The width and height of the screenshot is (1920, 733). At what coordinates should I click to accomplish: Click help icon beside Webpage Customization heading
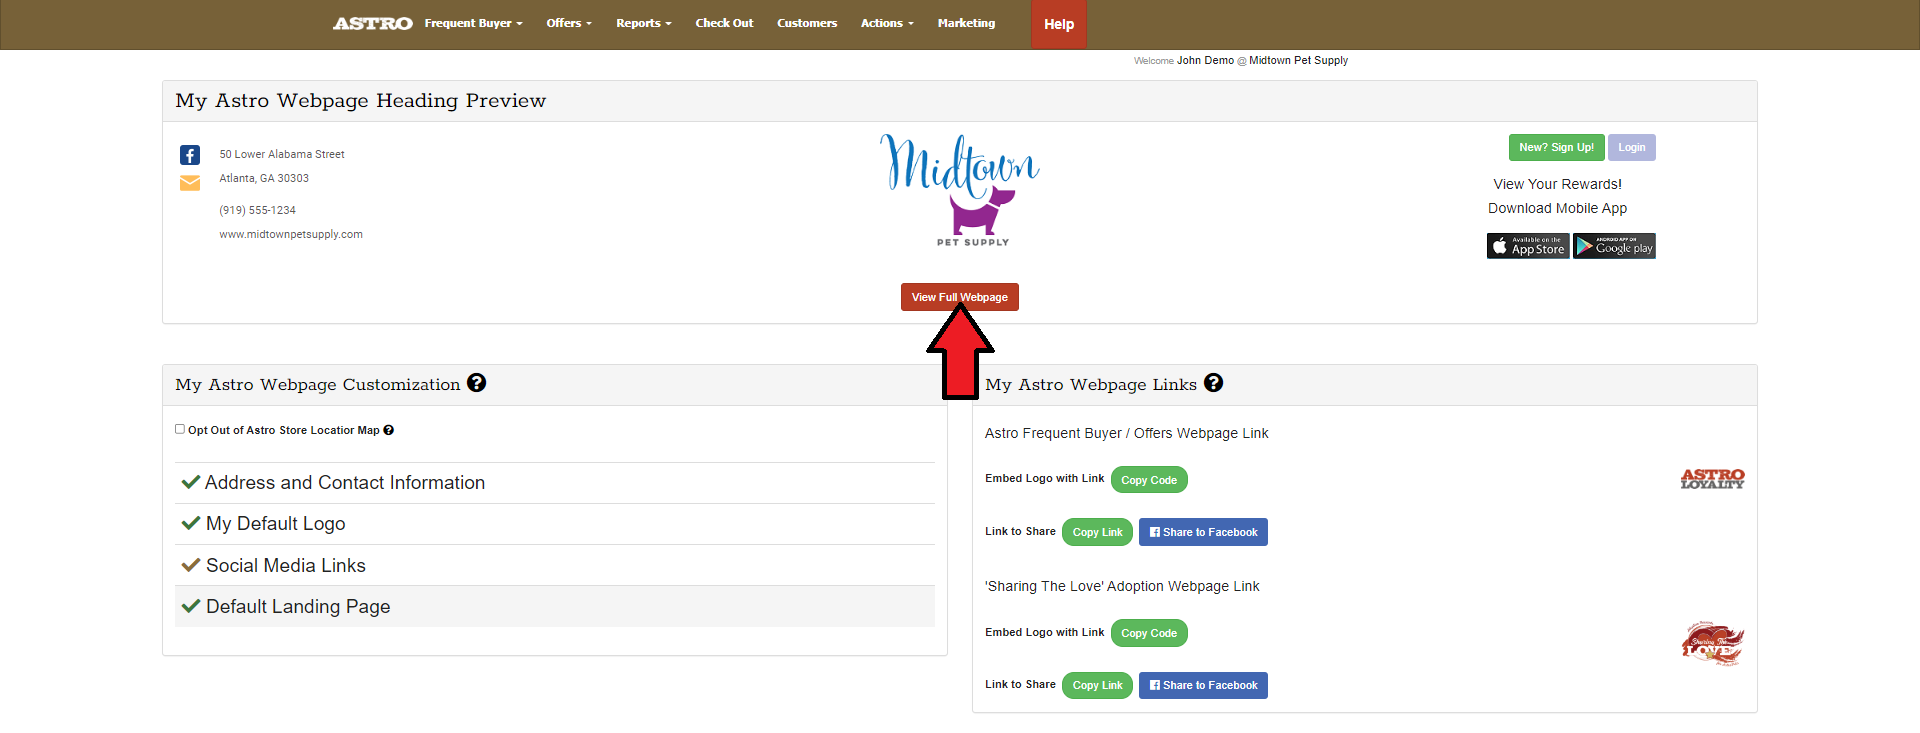[x=477, y=383]
